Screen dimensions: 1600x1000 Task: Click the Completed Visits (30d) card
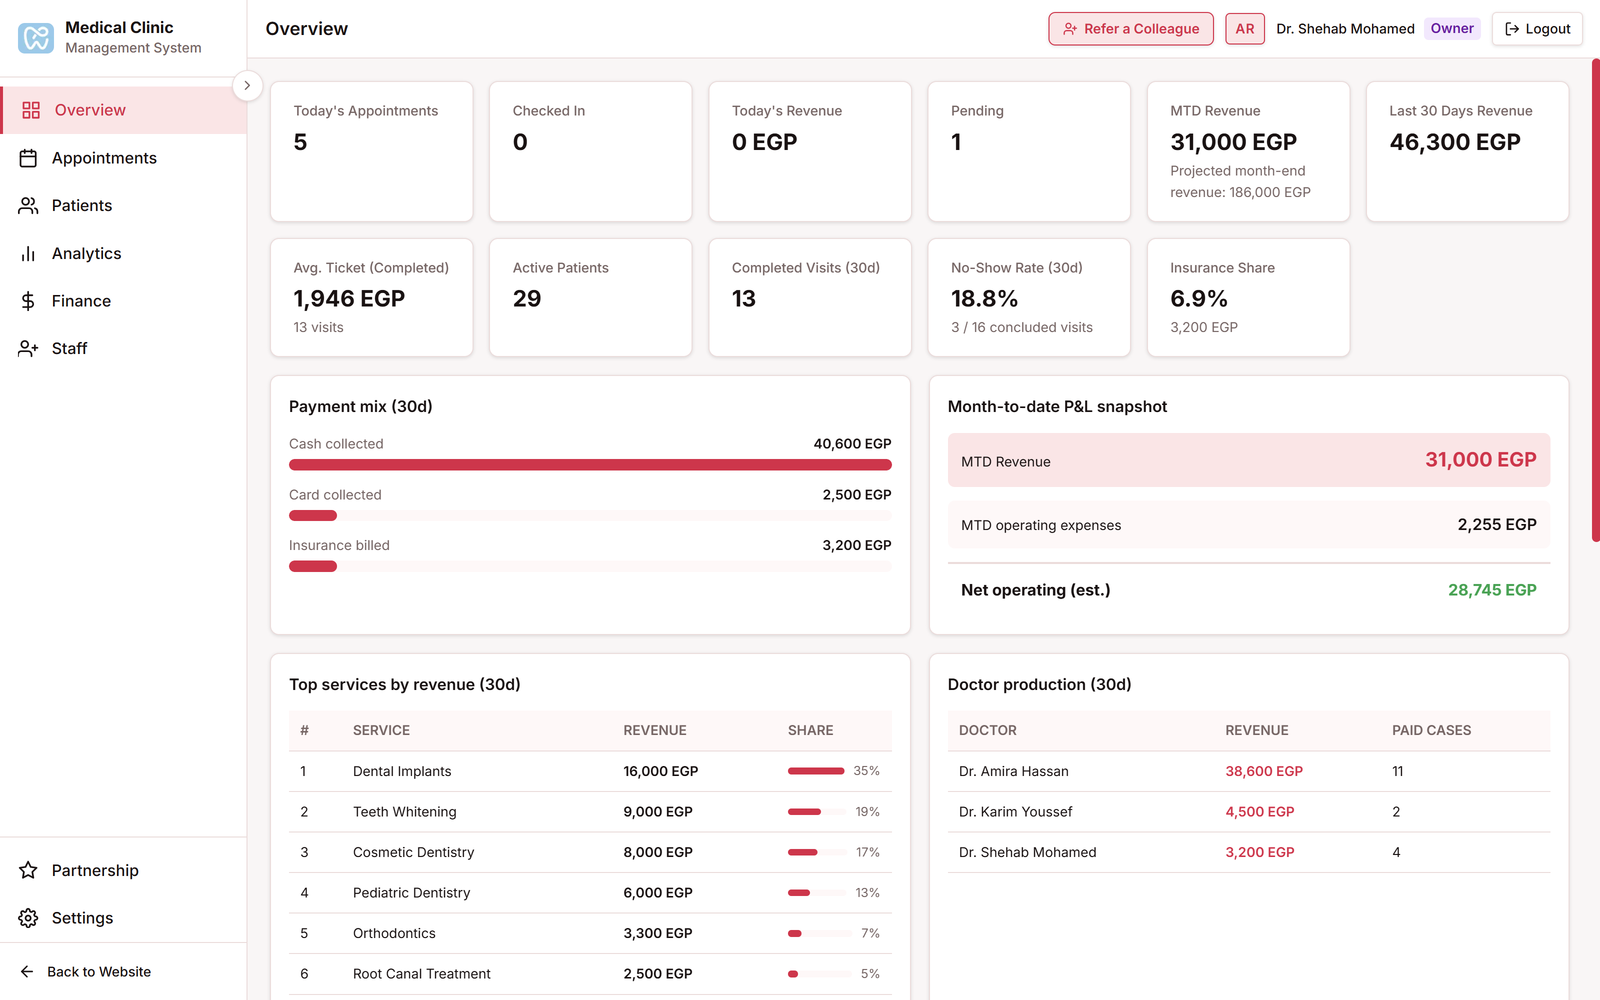pos(810,297)
